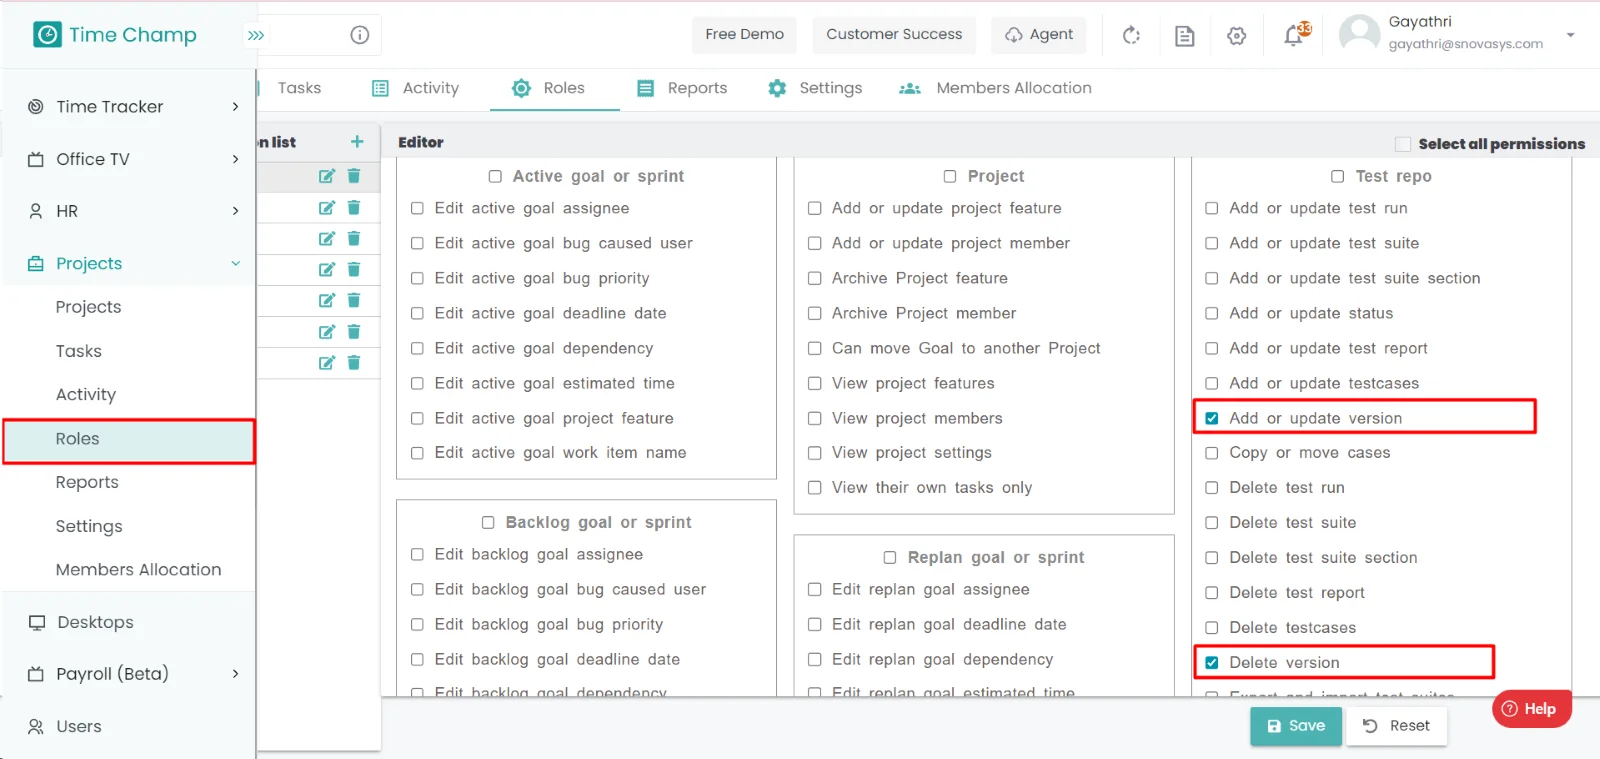The height and width of the screenshot is (759, 1600).
Task: Check View their own tasks only
Action: (x=815, y=488)
